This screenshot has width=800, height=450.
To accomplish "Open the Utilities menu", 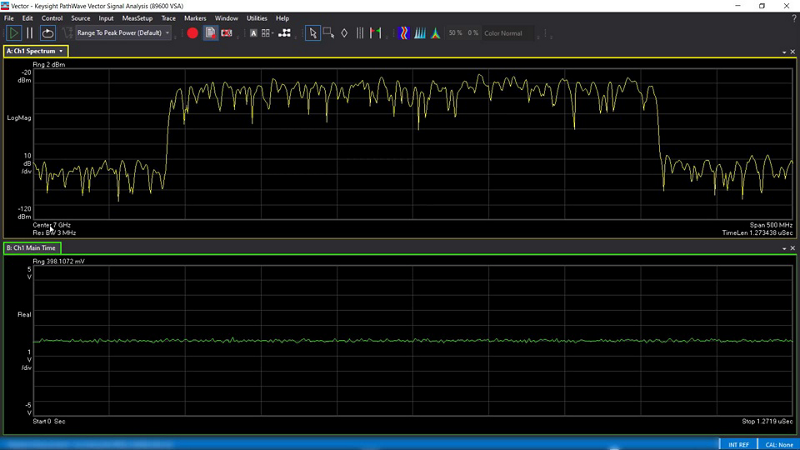I will [x=257, y=18].
